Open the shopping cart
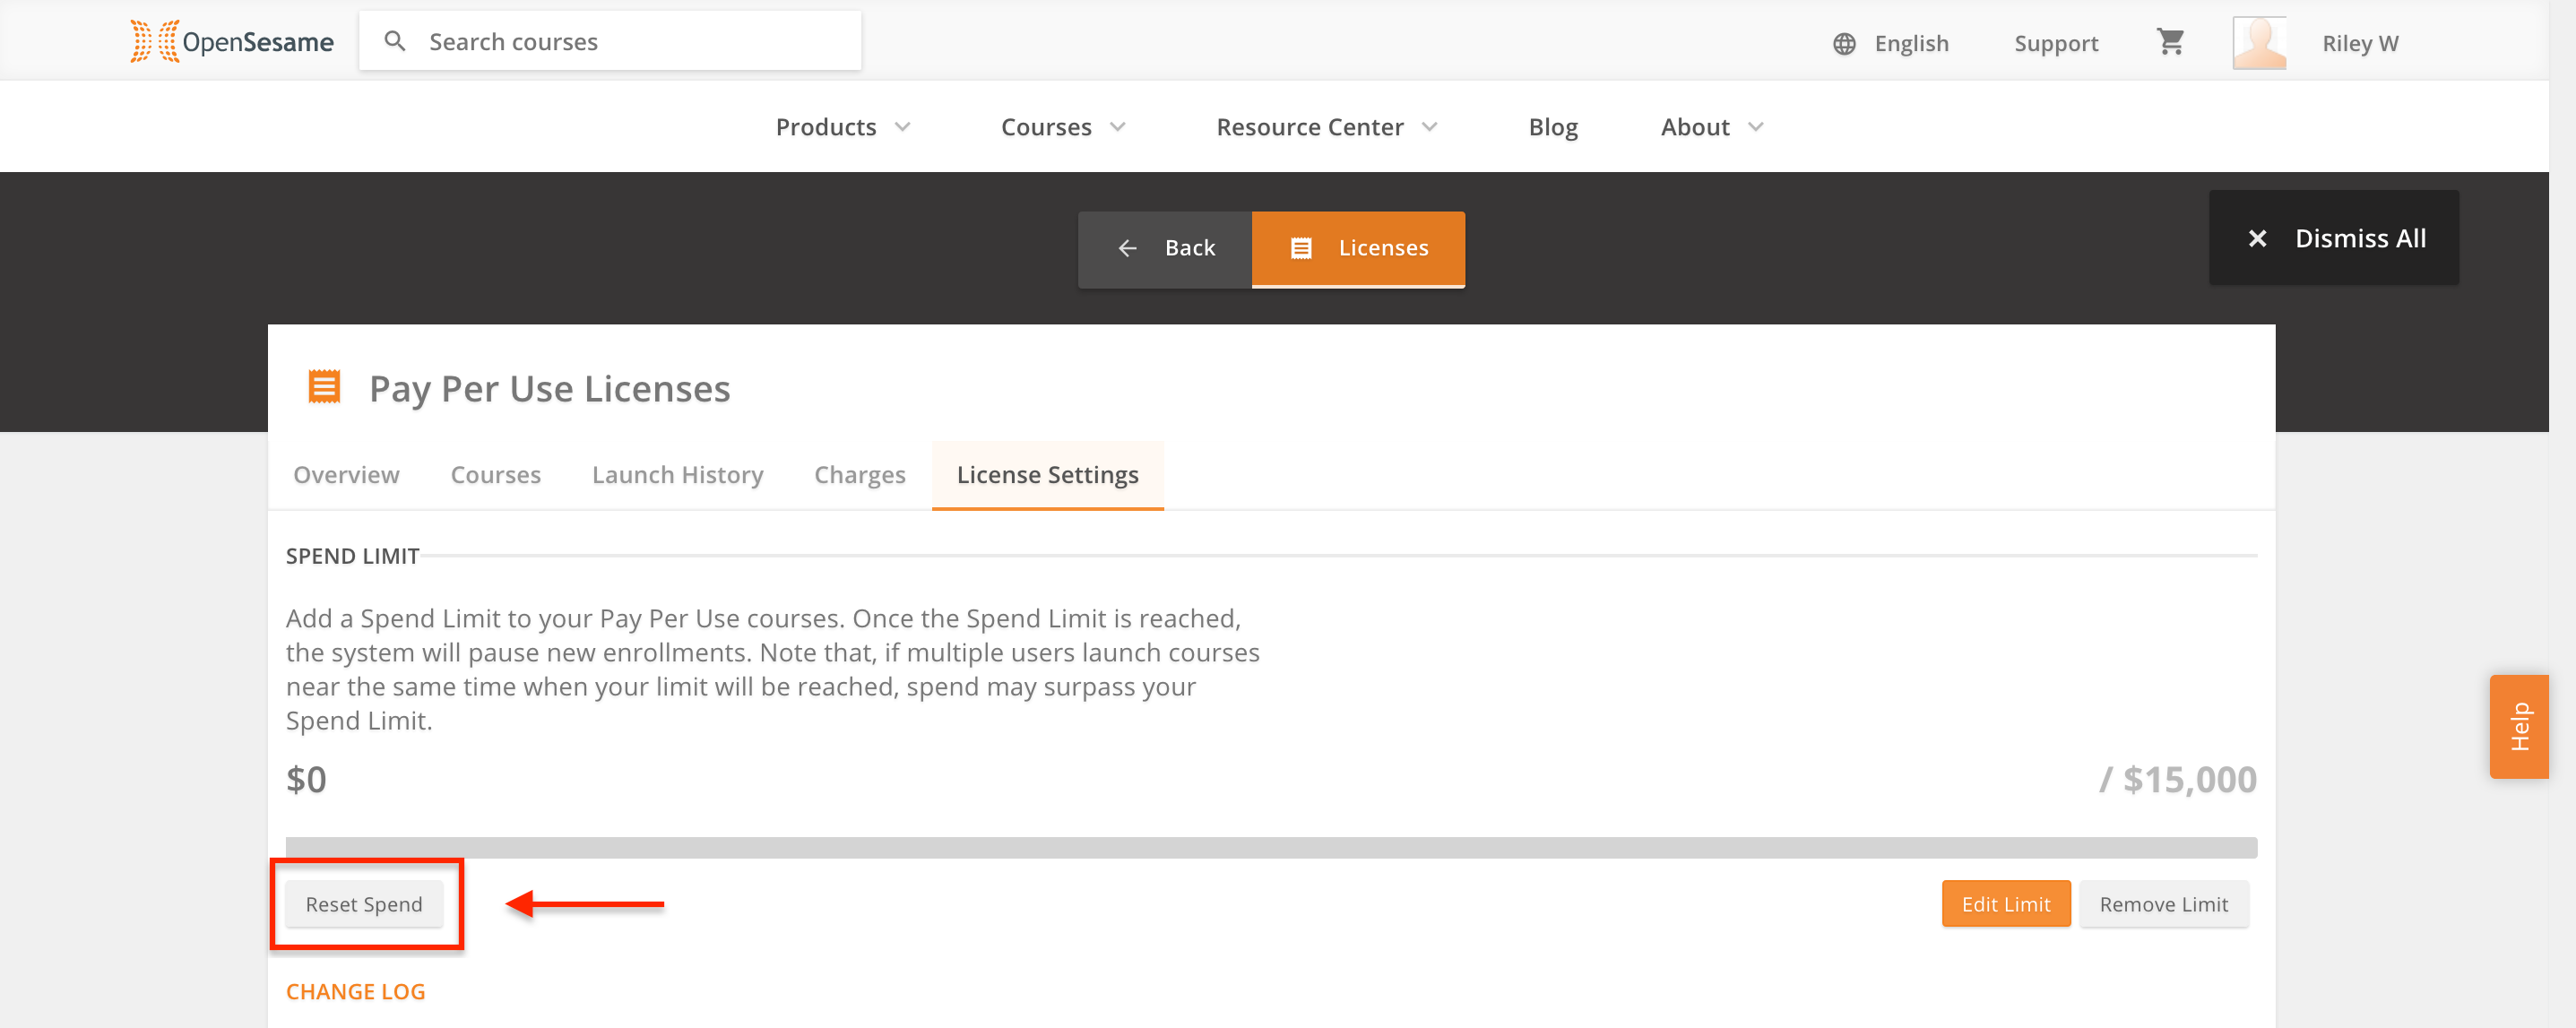 tap(2169, 42)
